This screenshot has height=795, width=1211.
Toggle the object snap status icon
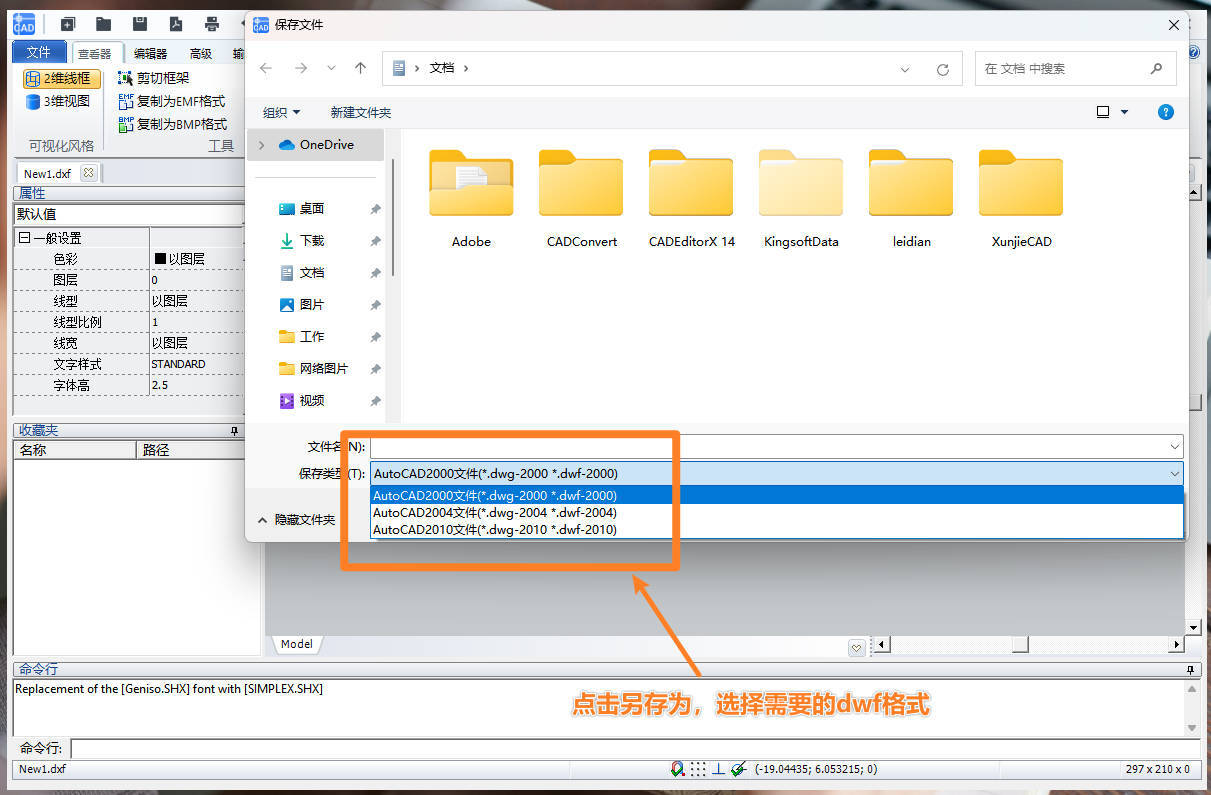(678, 769)
